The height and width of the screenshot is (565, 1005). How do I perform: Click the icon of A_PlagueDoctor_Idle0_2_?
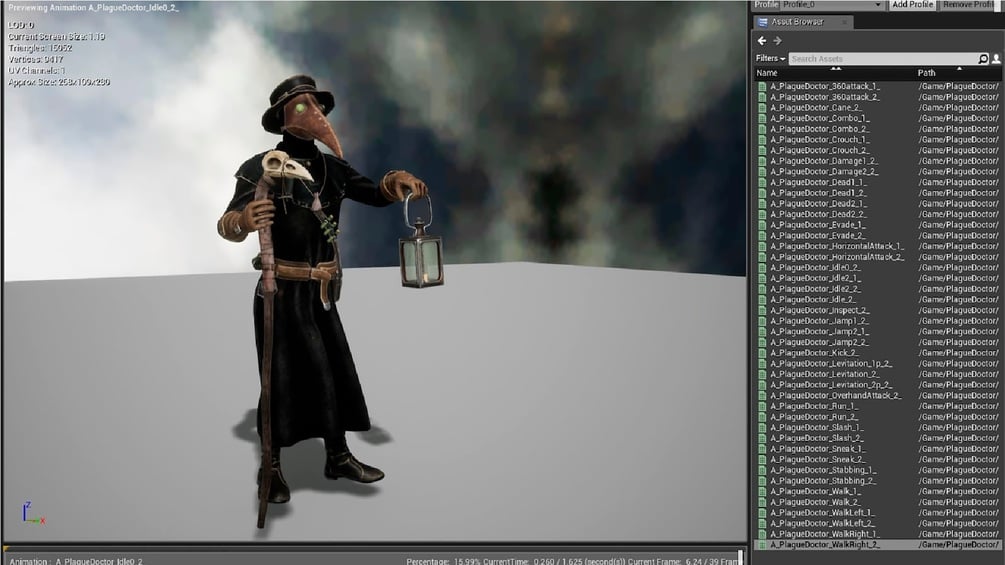click(762, 268)
